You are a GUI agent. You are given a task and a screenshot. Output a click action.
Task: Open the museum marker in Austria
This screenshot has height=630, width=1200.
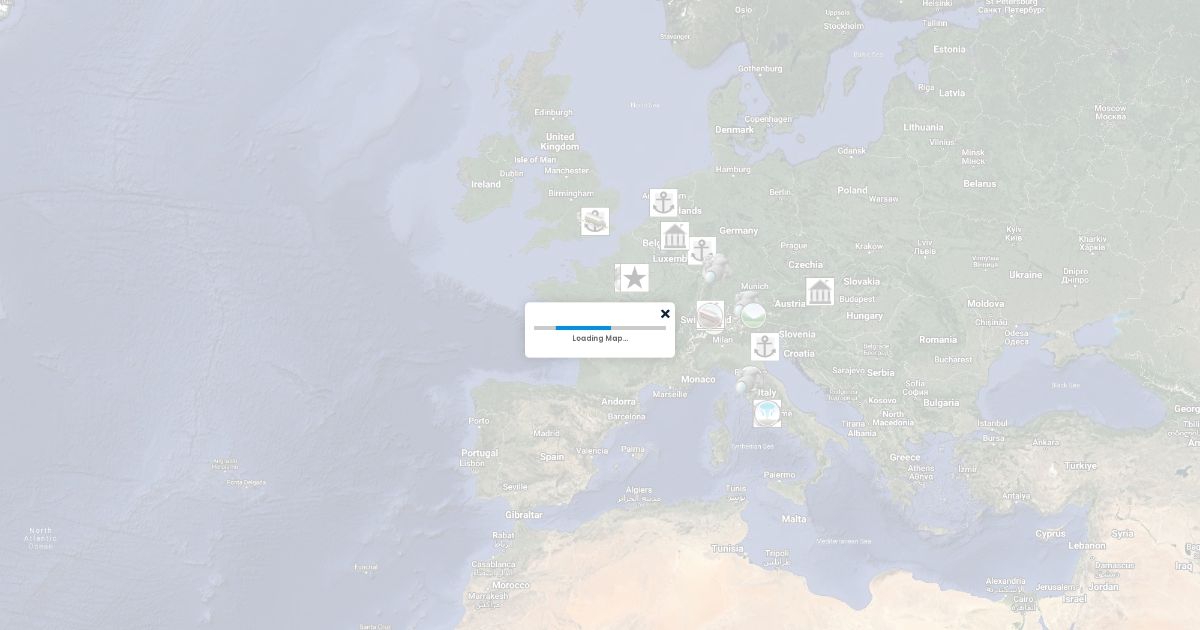pyautogui.click(x=820, y=292)
